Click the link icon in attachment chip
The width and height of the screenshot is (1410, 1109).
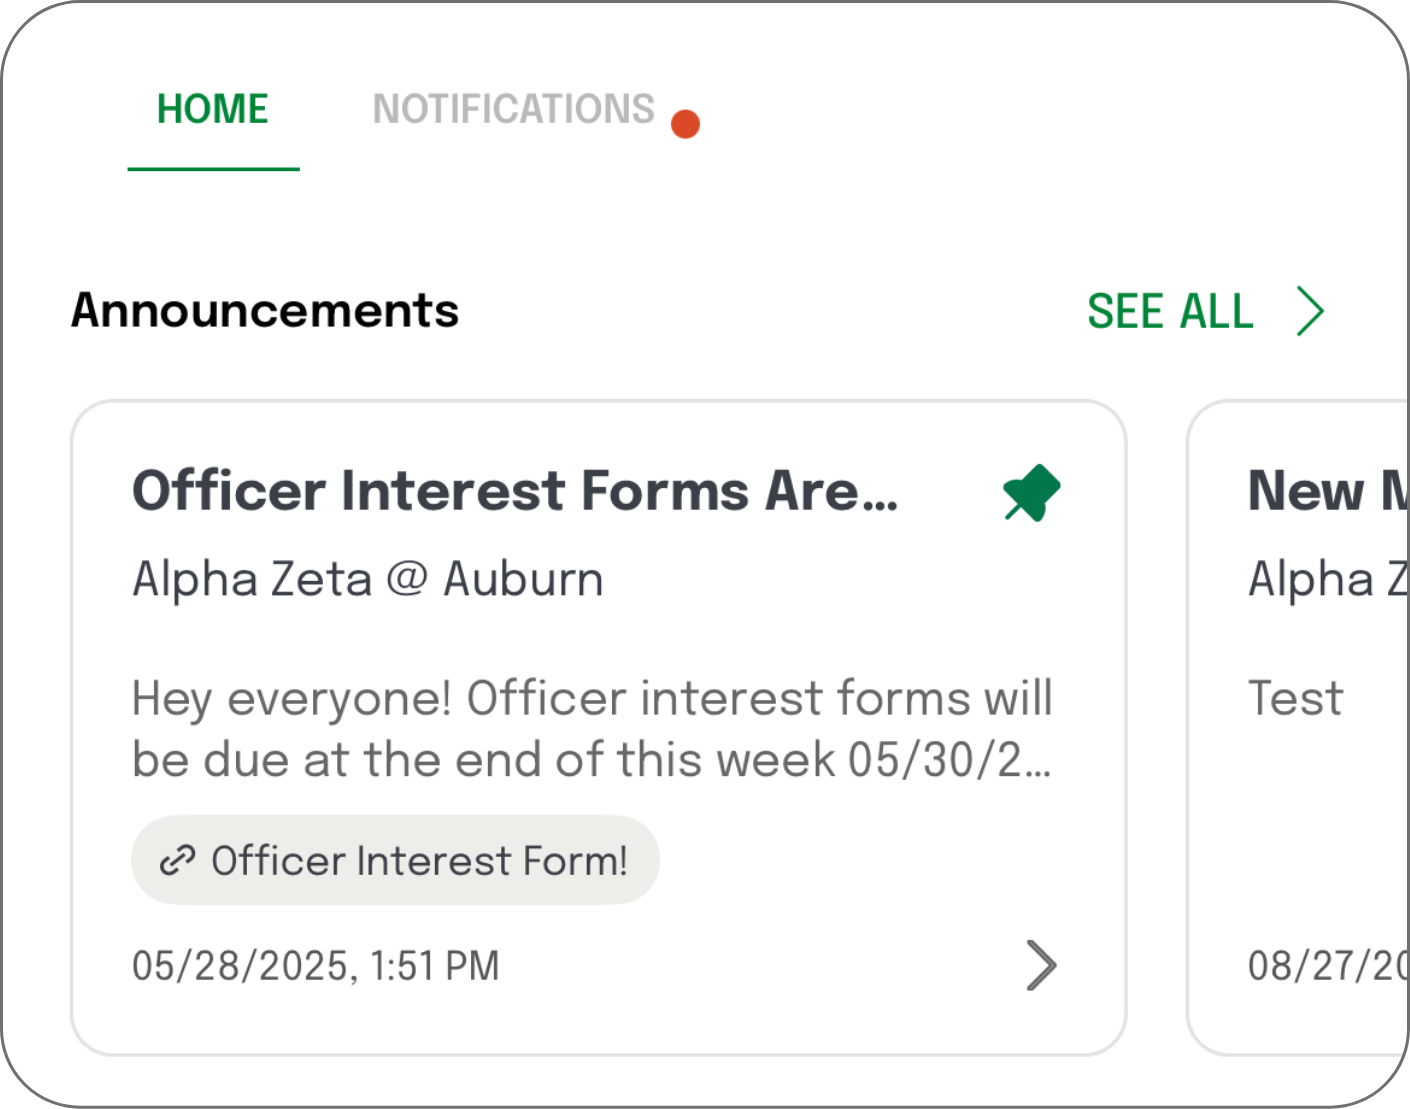pos(178,861)
